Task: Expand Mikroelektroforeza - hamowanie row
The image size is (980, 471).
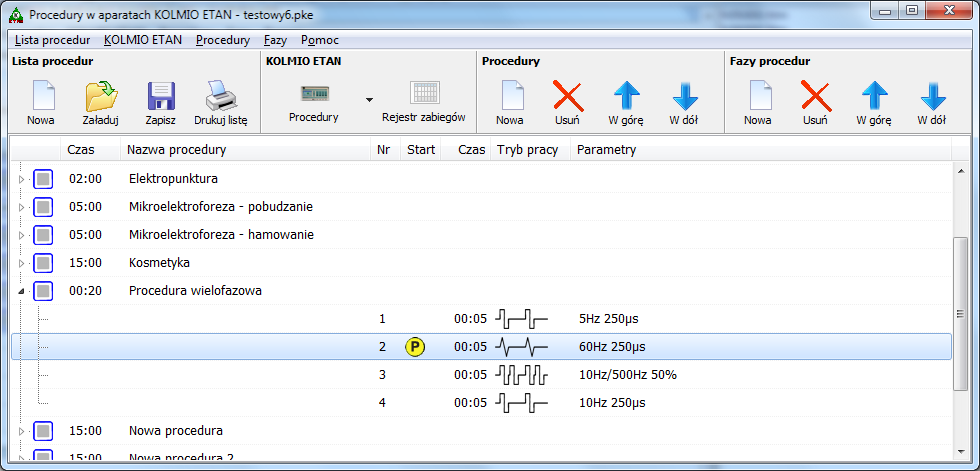Action: tap(22, 236)
